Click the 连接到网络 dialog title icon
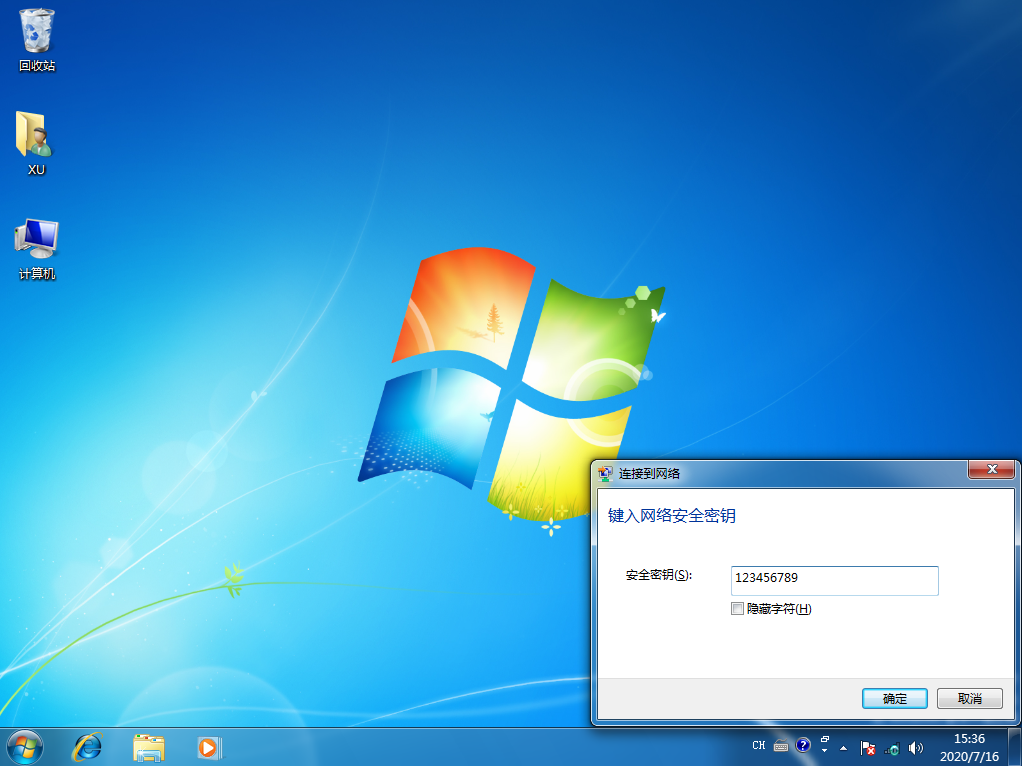The image size is (1022, 766). point(606,473)
